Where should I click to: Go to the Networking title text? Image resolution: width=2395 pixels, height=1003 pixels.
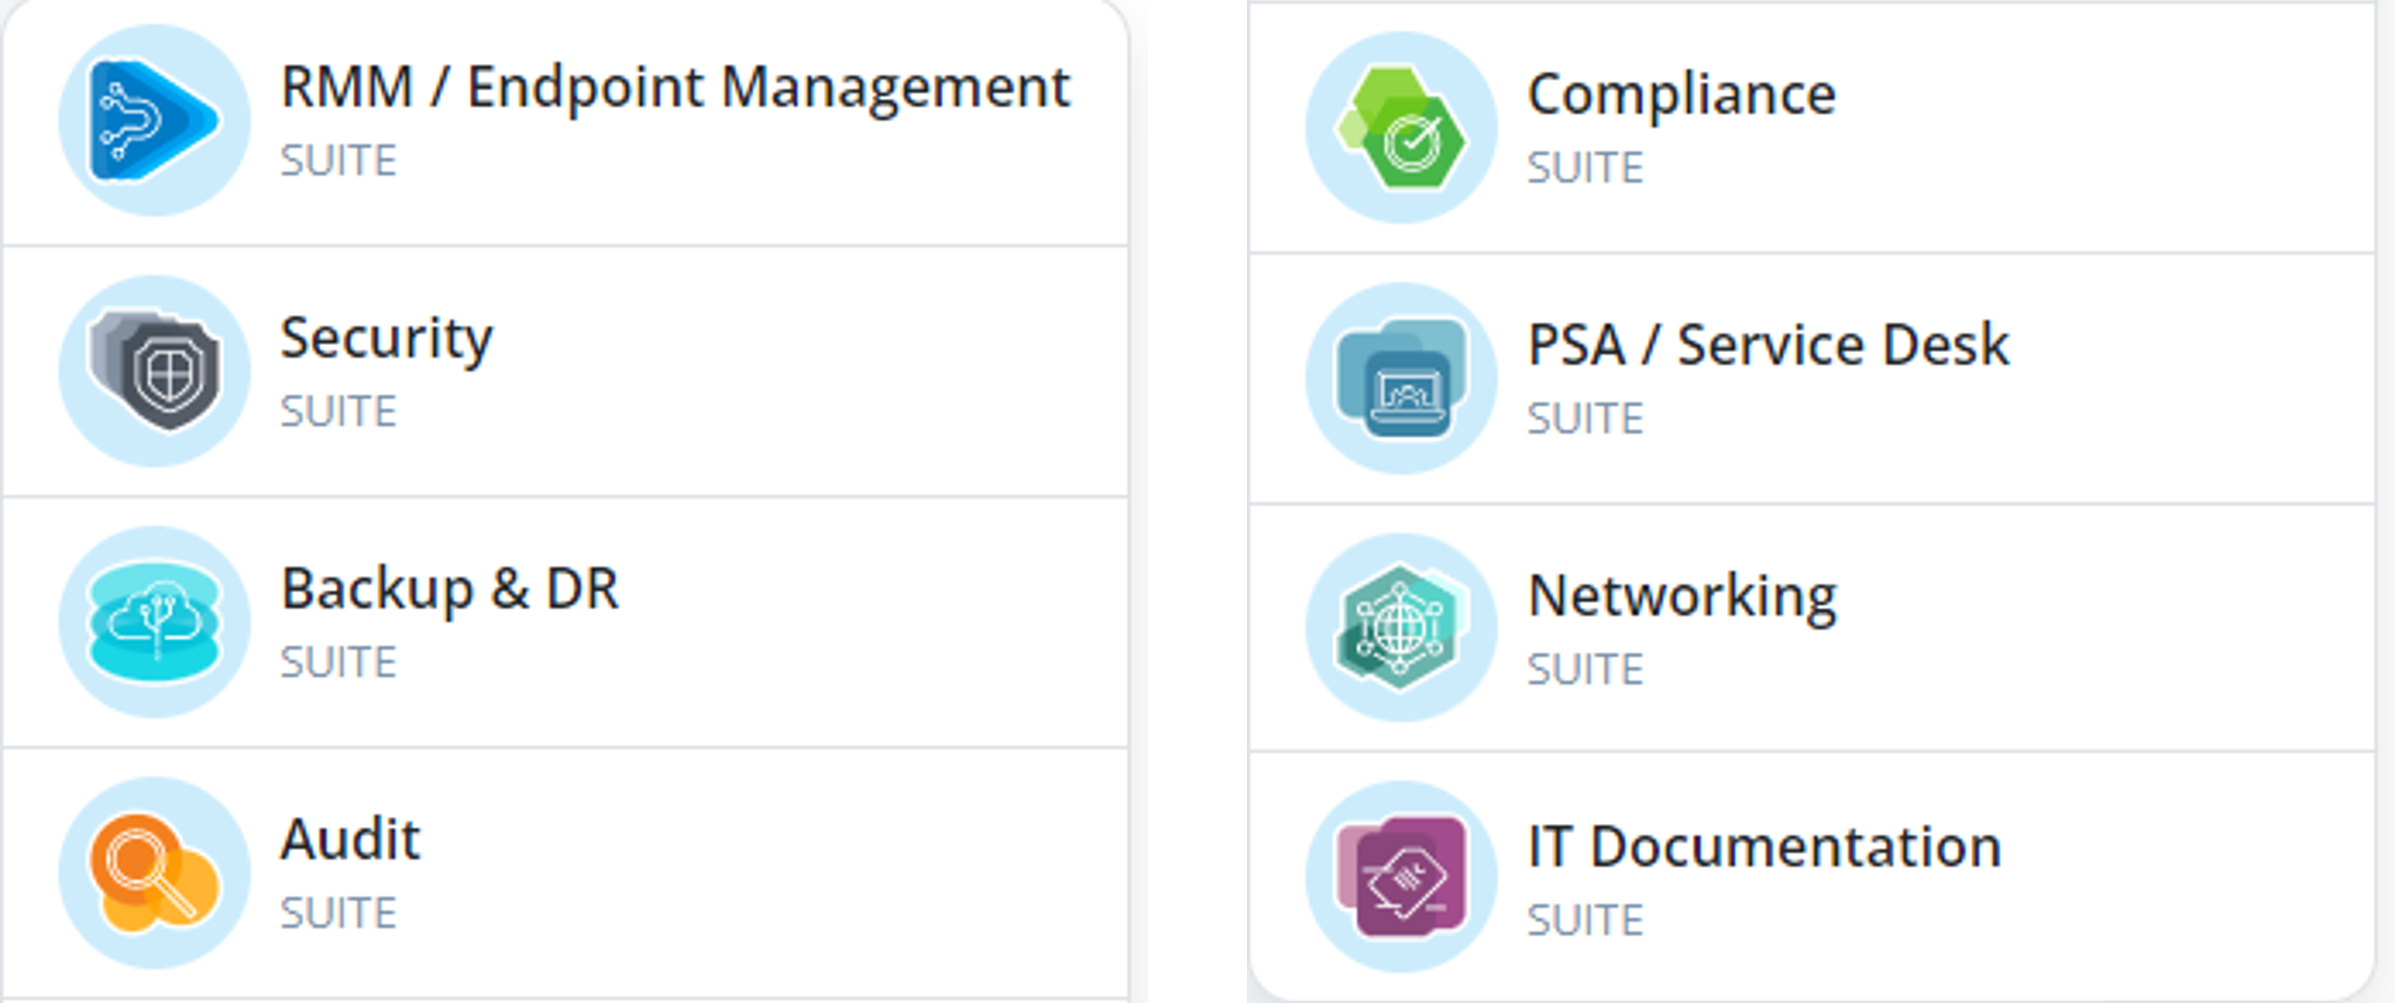(1682, 596)
